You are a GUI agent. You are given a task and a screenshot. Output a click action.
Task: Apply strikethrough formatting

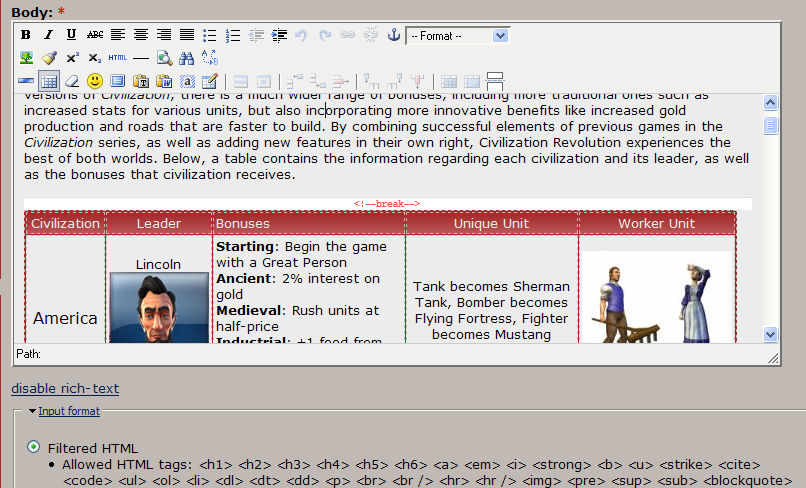(95, 35)
